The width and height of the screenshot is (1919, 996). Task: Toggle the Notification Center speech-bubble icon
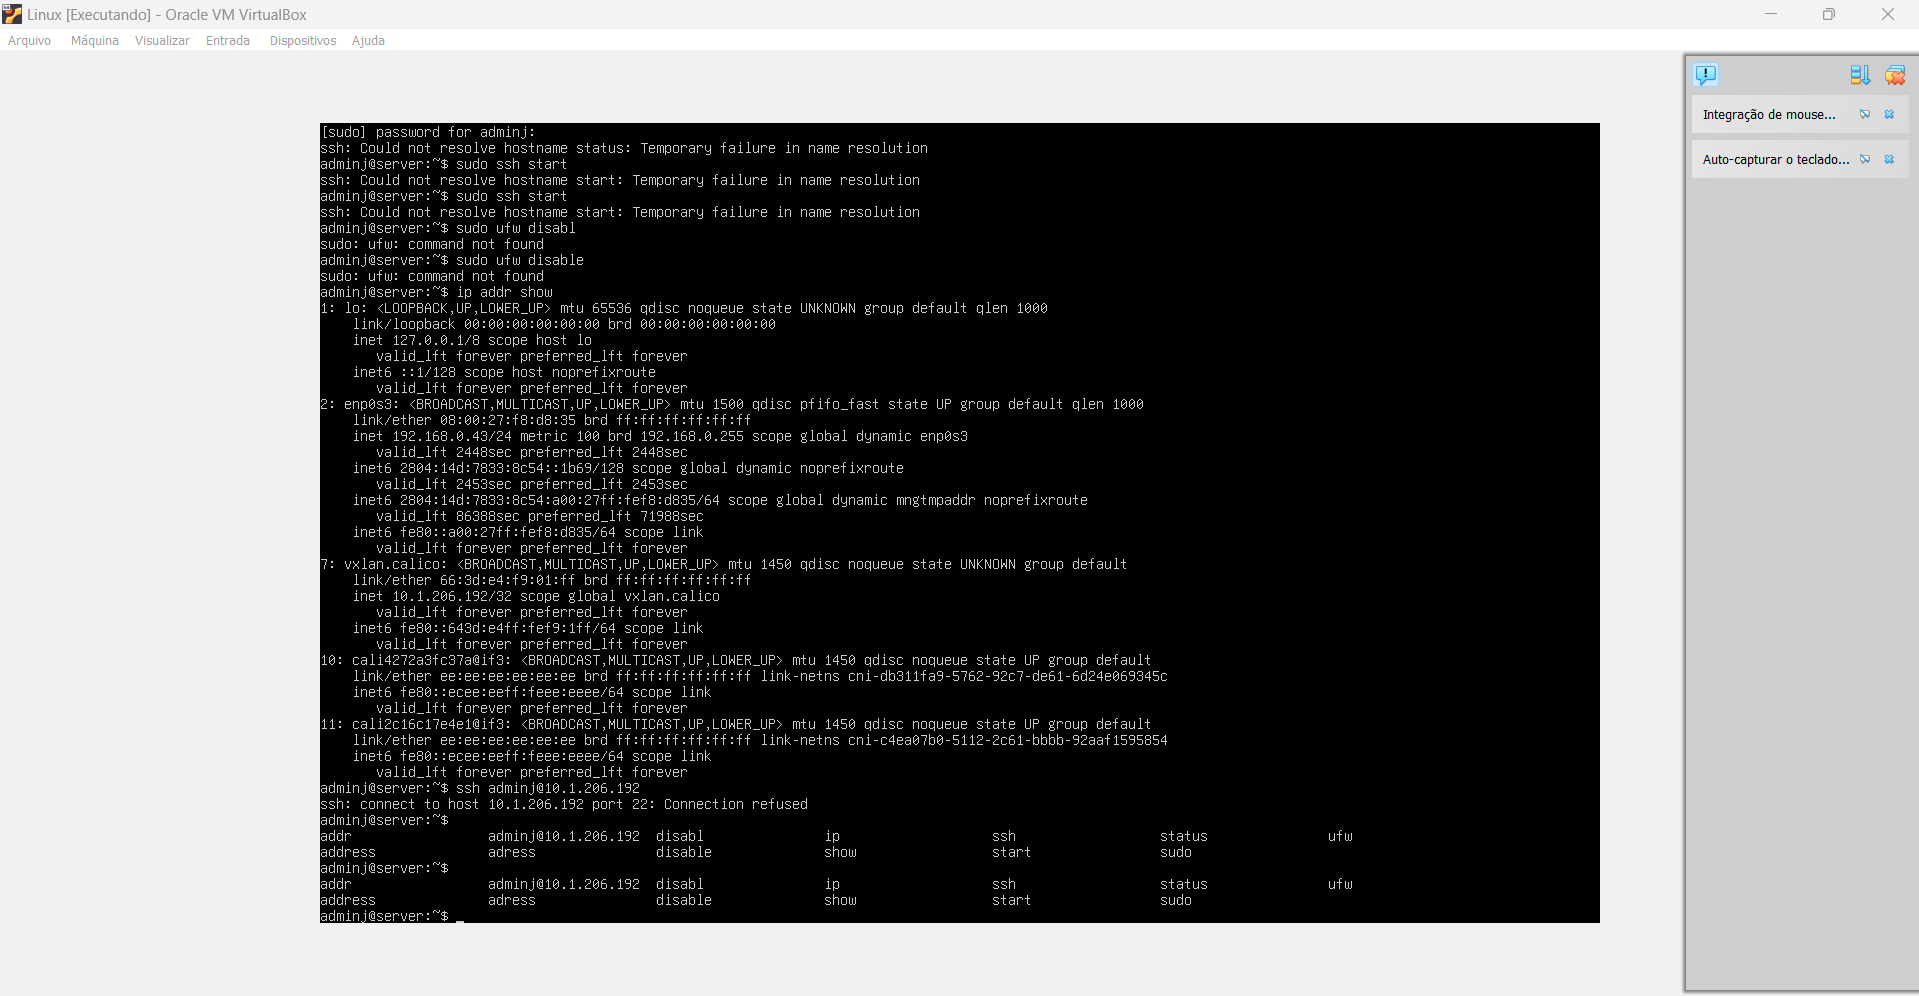pyautogui.click(x=1706, y=75)
